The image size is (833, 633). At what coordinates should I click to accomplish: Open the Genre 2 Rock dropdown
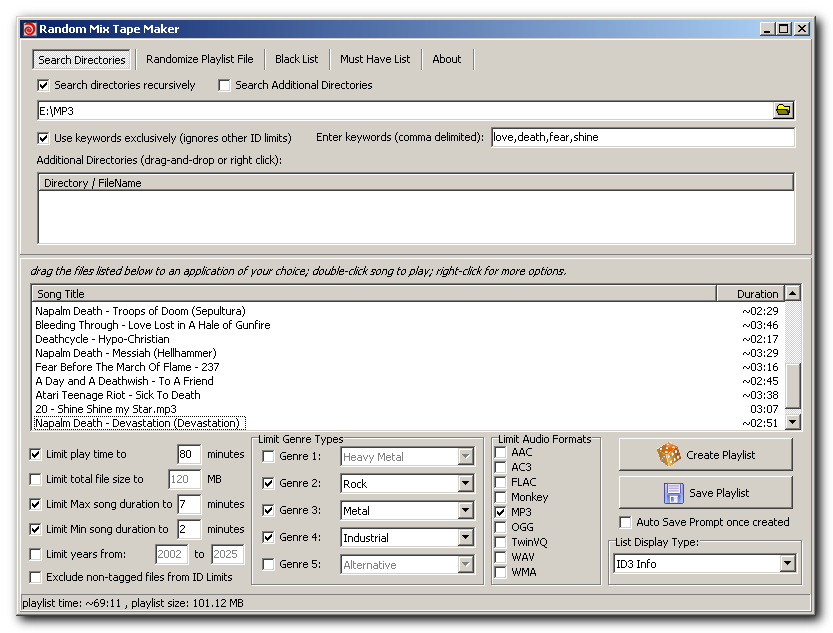coord(465,484)
